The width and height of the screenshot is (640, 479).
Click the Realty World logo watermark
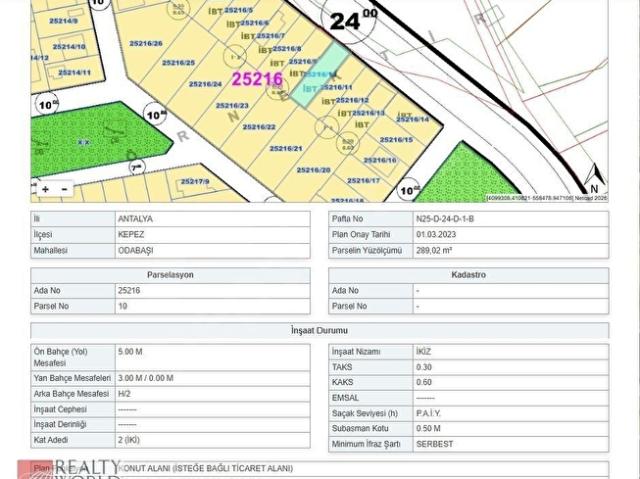pyautogui.click(x=69, y=469)
